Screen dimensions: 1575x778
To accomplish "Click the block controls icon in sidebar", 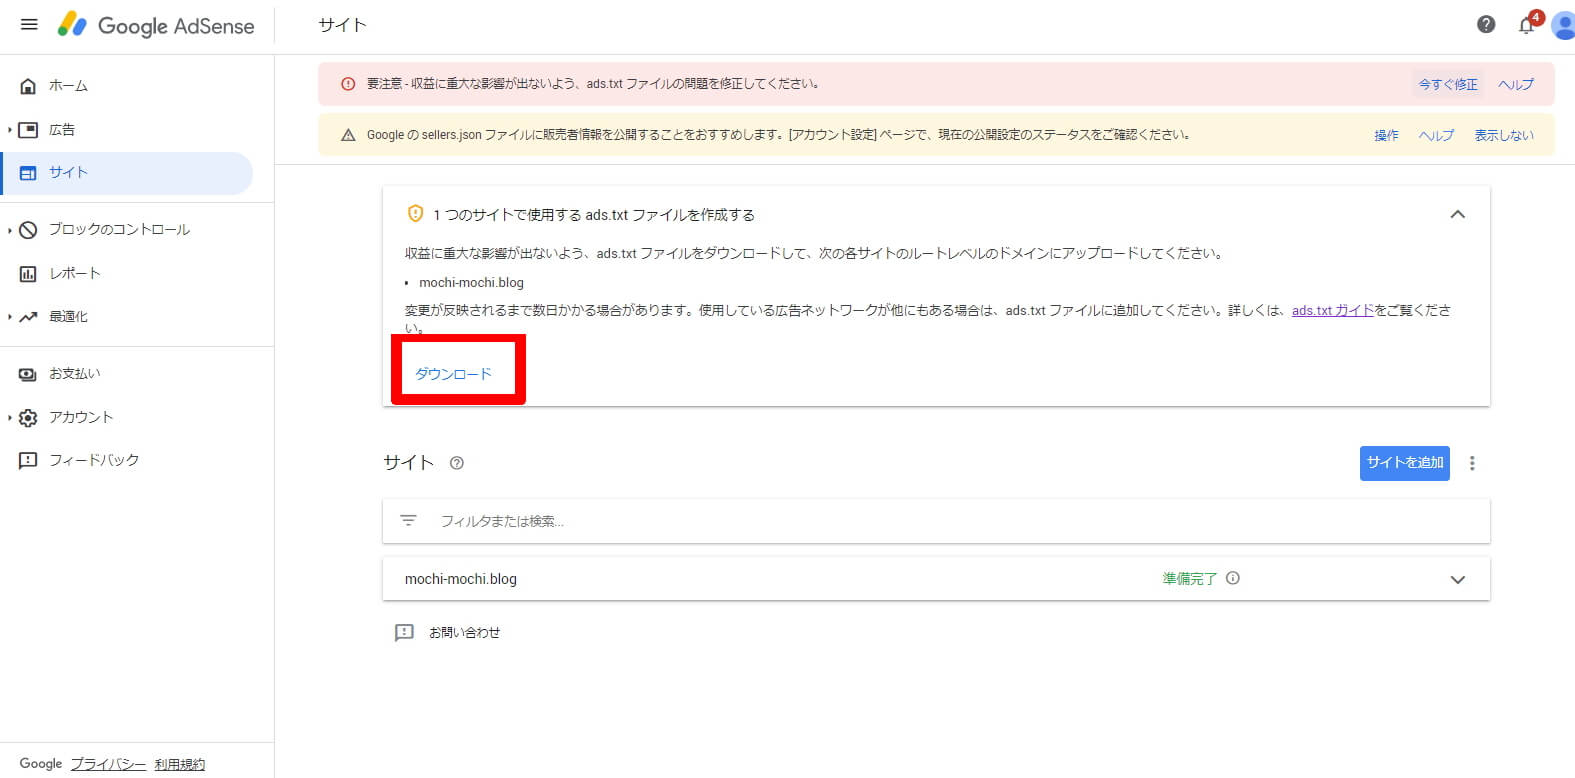I will click(x=28, y=230).
